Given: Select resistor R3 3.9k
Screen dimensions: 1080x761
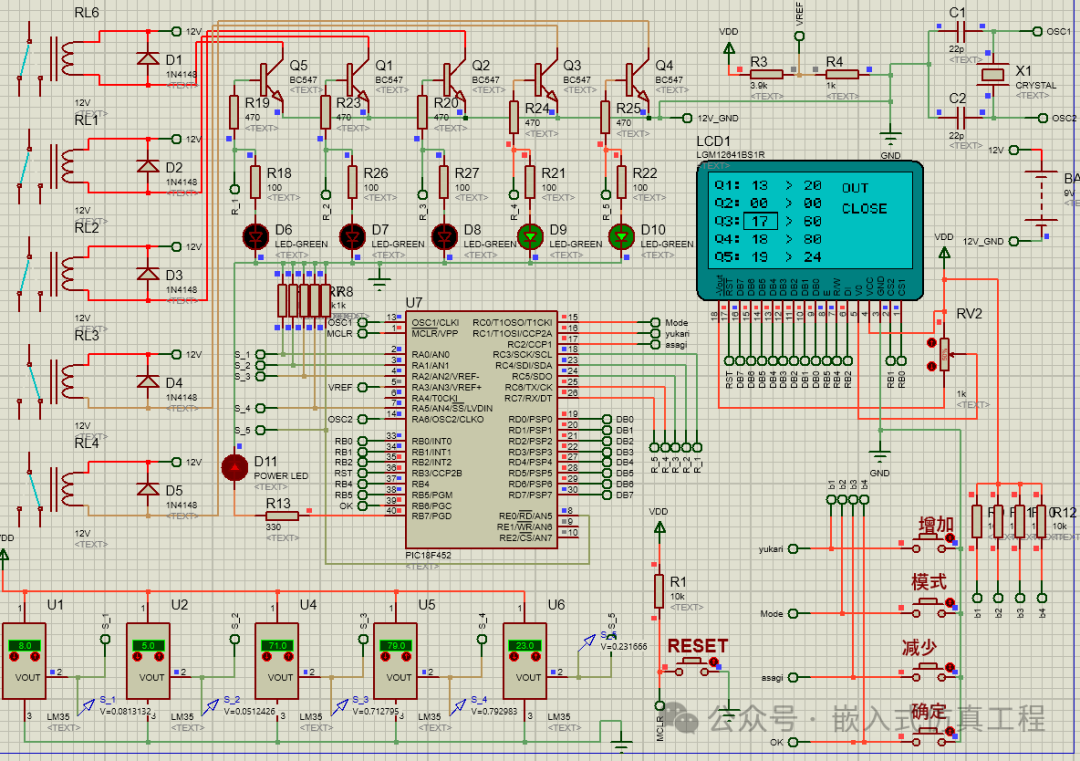Looking at the screenshot, I should pyautogui.click(x=767, y=74).
